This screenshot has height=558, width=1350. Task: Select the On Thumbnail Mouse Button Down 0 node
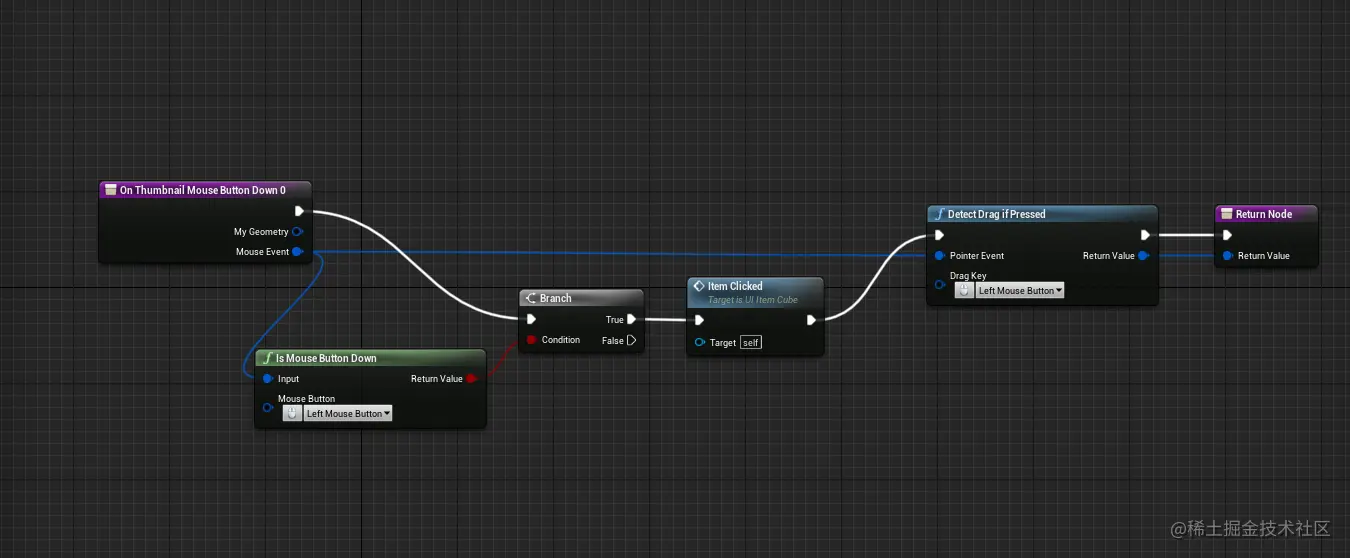pyautogui.click(x=206, y=190)
